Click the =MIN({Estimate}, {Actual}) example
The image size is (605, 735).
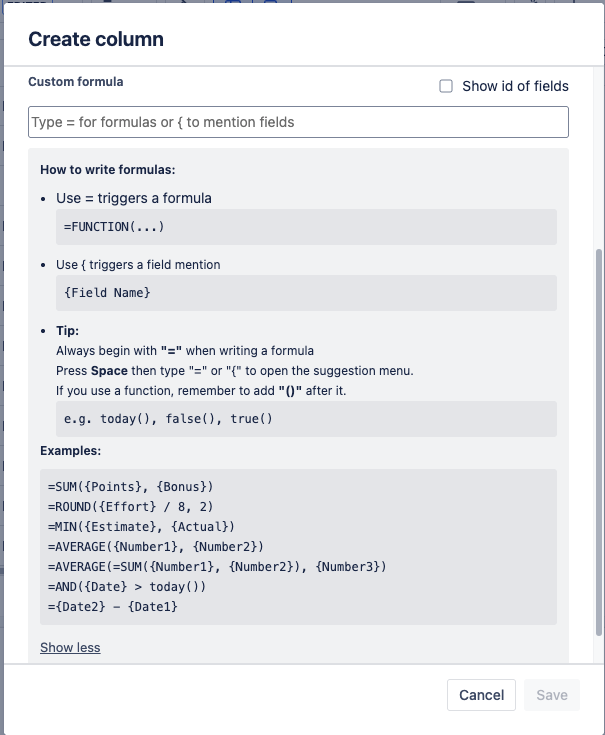[141, 526]
